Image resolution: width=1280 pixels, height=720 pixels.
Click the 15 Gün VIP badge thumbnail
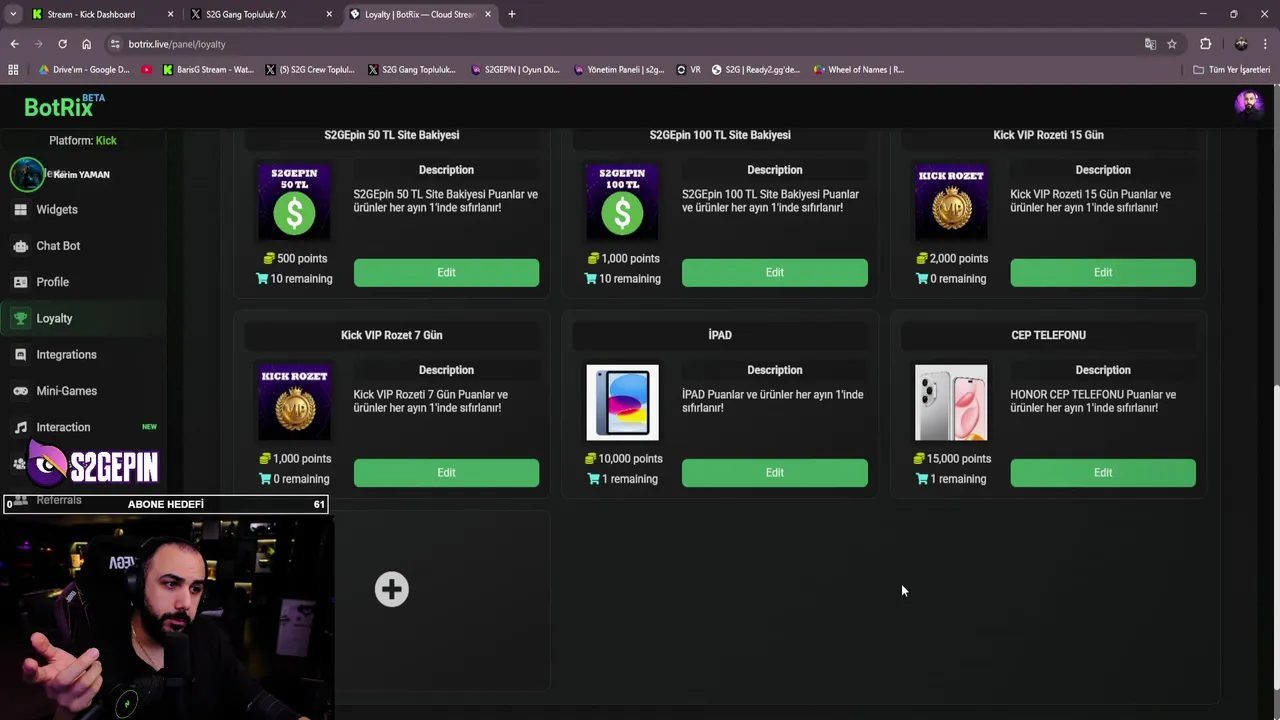pyautogui.click(x=951, y=202)
